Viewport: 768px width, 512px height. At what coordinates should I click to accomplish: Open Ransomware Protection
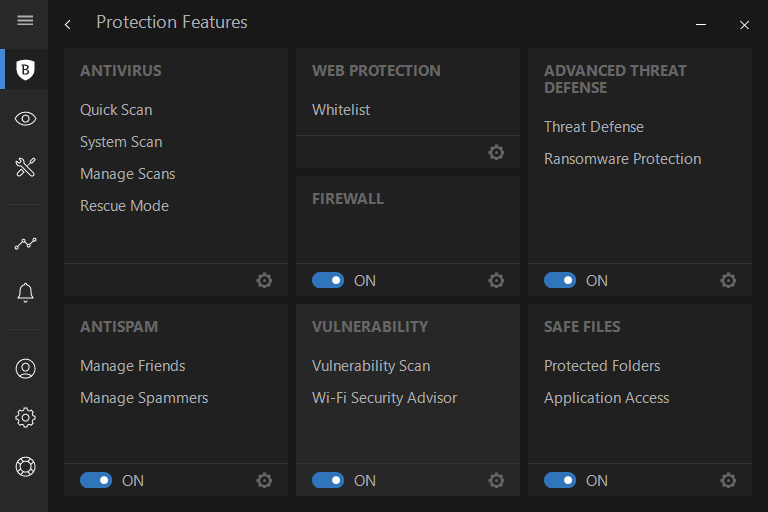pyautogui.click(x=622, y=159)
